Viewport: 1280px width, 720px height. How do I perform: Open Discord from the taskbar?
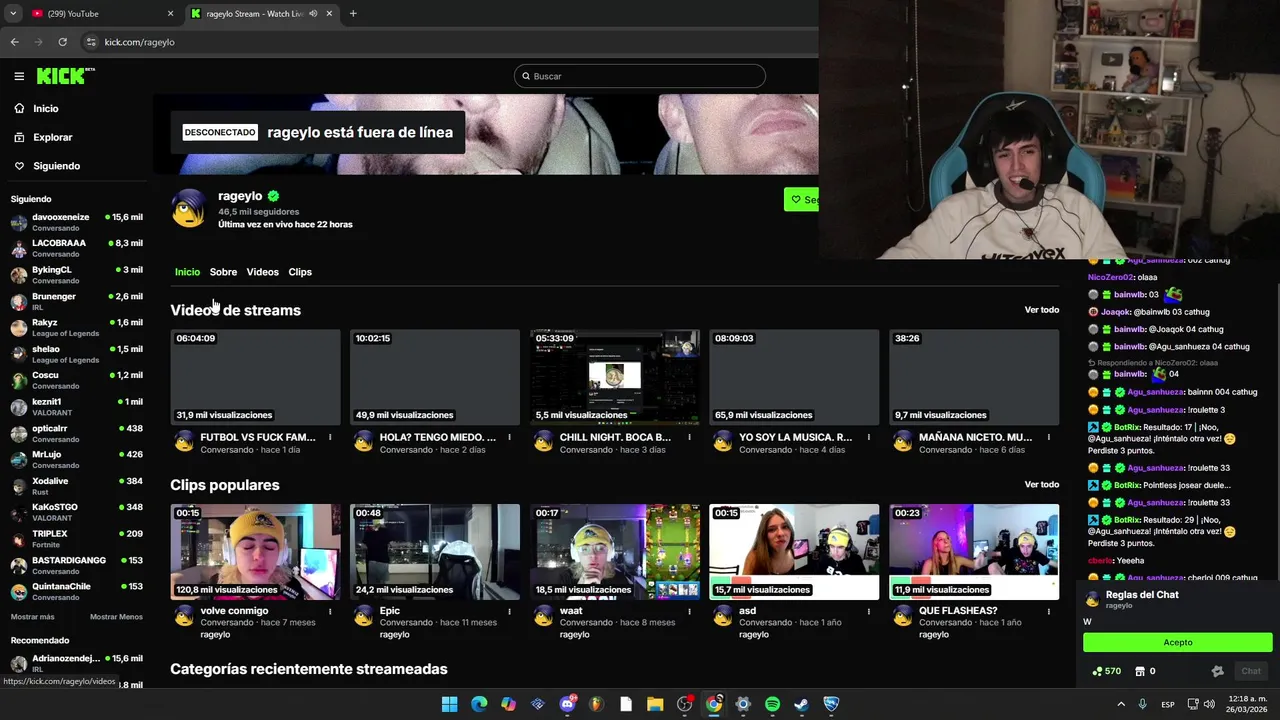click(567, 704)
